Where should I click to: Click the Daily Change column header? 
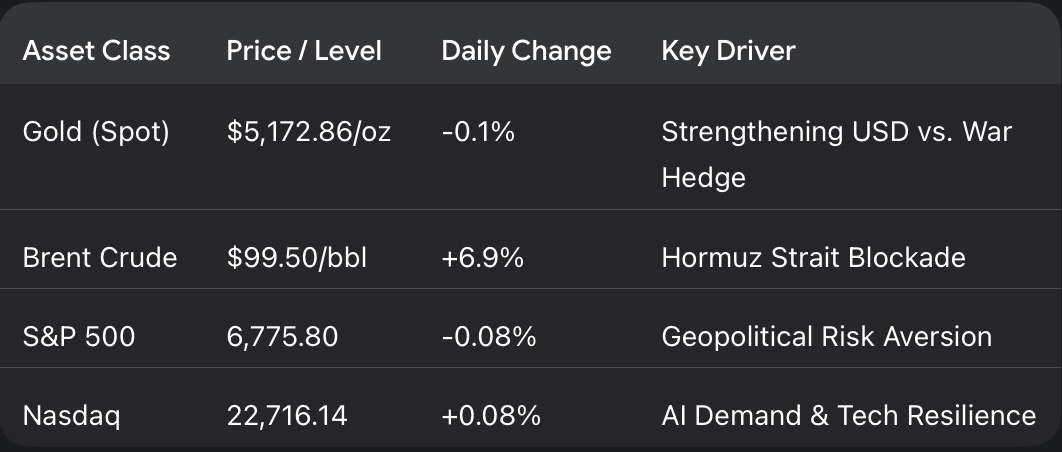coord(526,51)
